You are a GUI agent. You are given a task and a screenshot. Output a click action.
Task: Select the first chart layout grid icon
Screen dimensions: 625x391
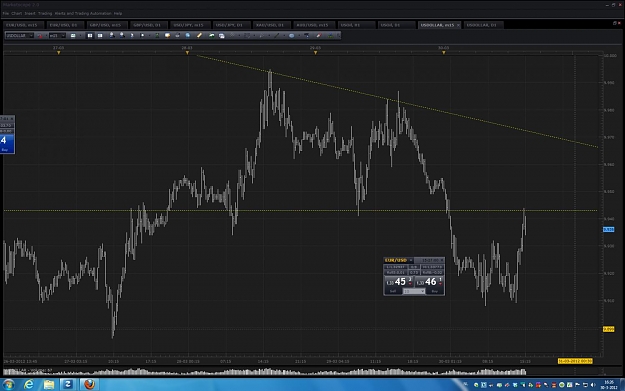(x=90, y=35)
